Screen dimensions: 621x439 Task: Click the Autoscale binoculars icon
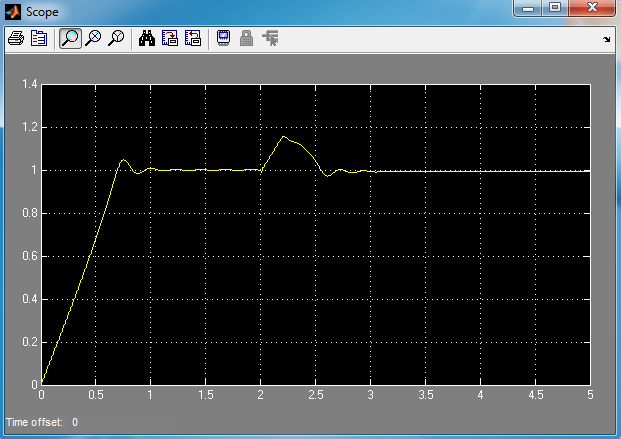(x=147, y=39)
